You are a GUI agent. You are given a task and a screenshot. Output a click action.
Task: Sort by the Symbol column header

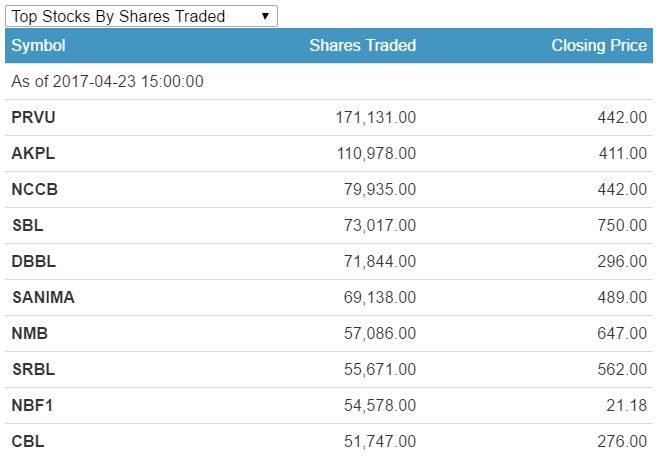38,45
